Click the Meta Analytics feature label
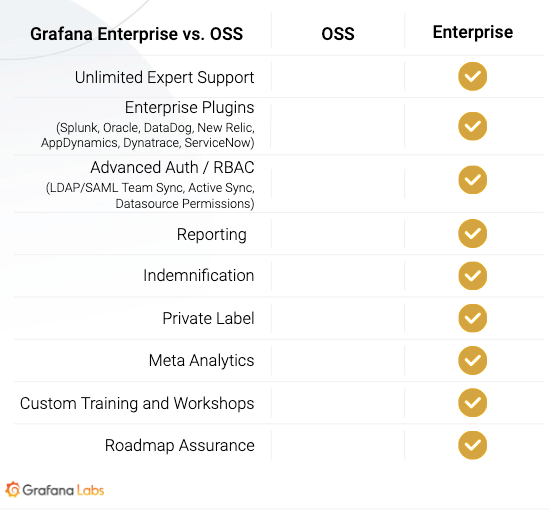 click(x=201, y=361)
